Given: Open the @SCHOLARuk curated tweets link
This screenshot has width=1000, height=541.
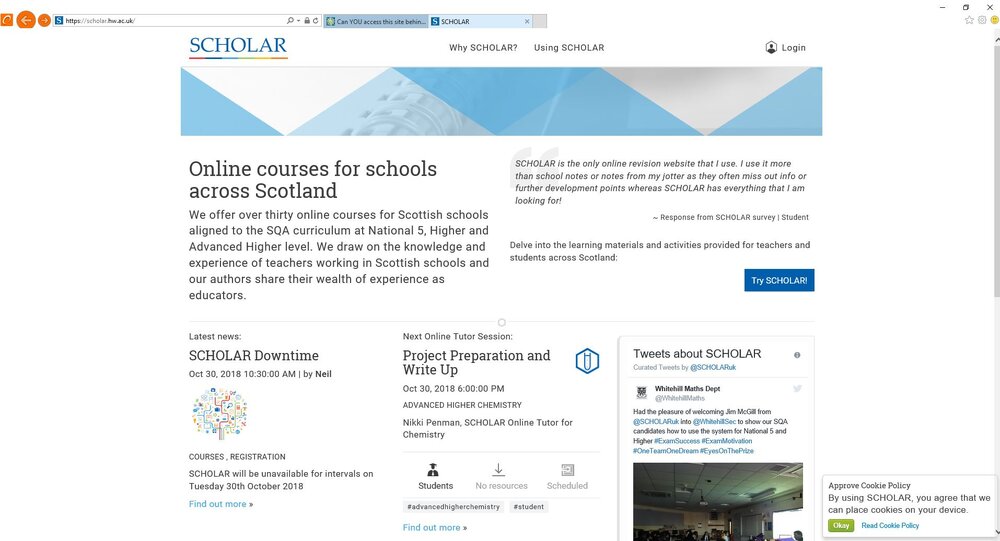Looking at the screenshot, I should 713,367.
